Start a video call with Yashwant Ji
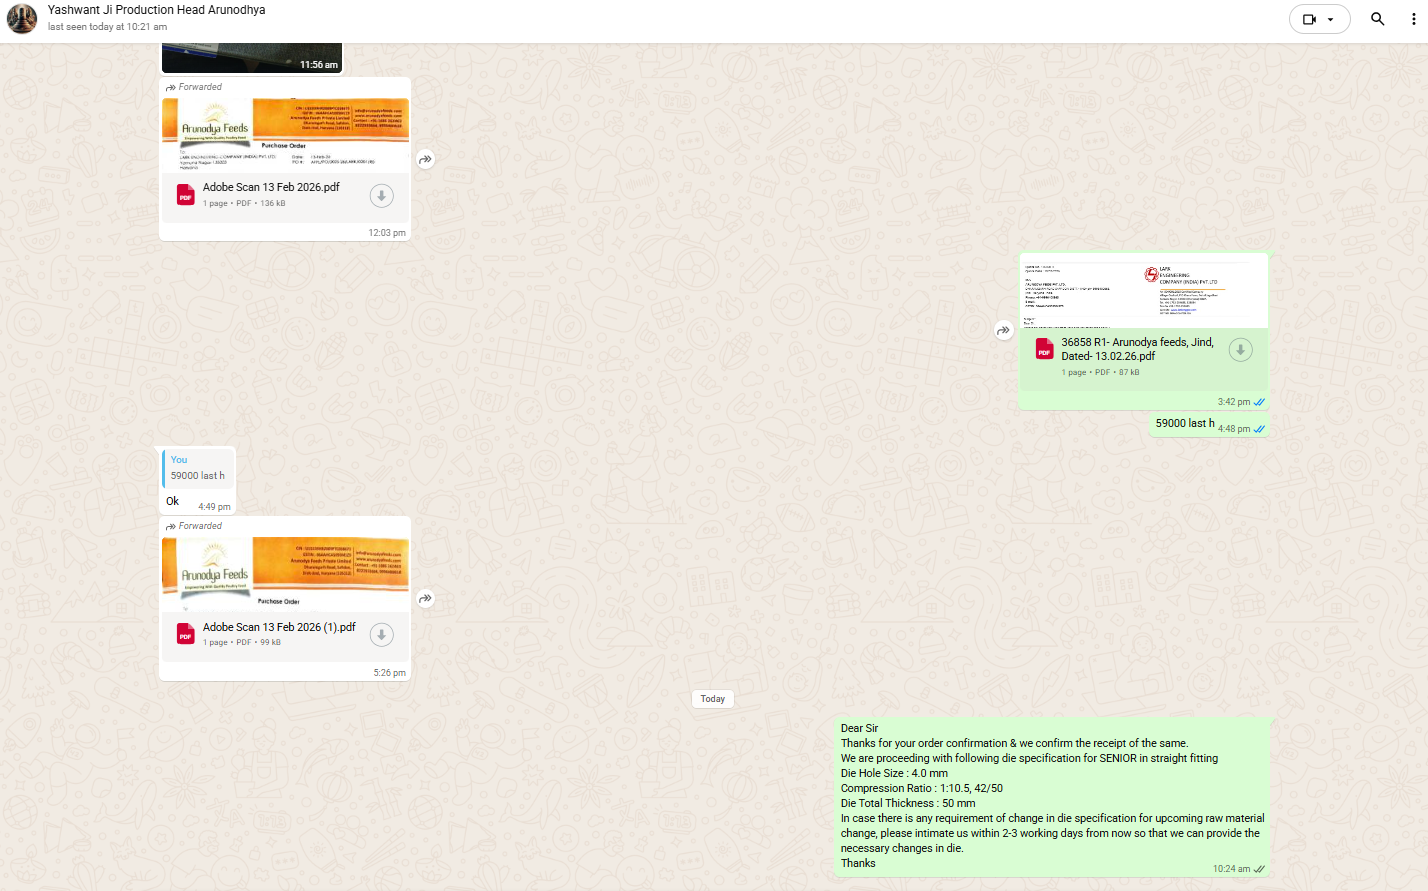 [1309, 19]
